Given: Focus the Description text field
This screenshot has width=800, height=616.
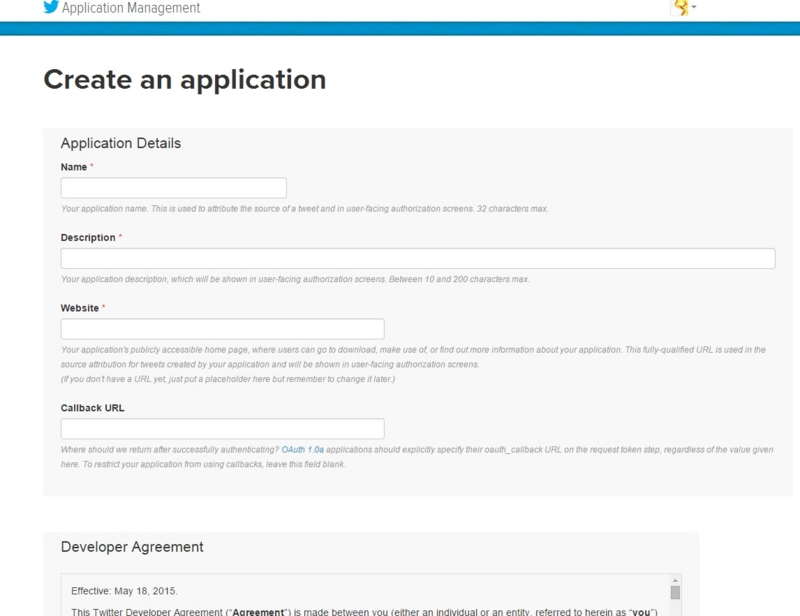Looking at the screenshot, I should point(418,258).
